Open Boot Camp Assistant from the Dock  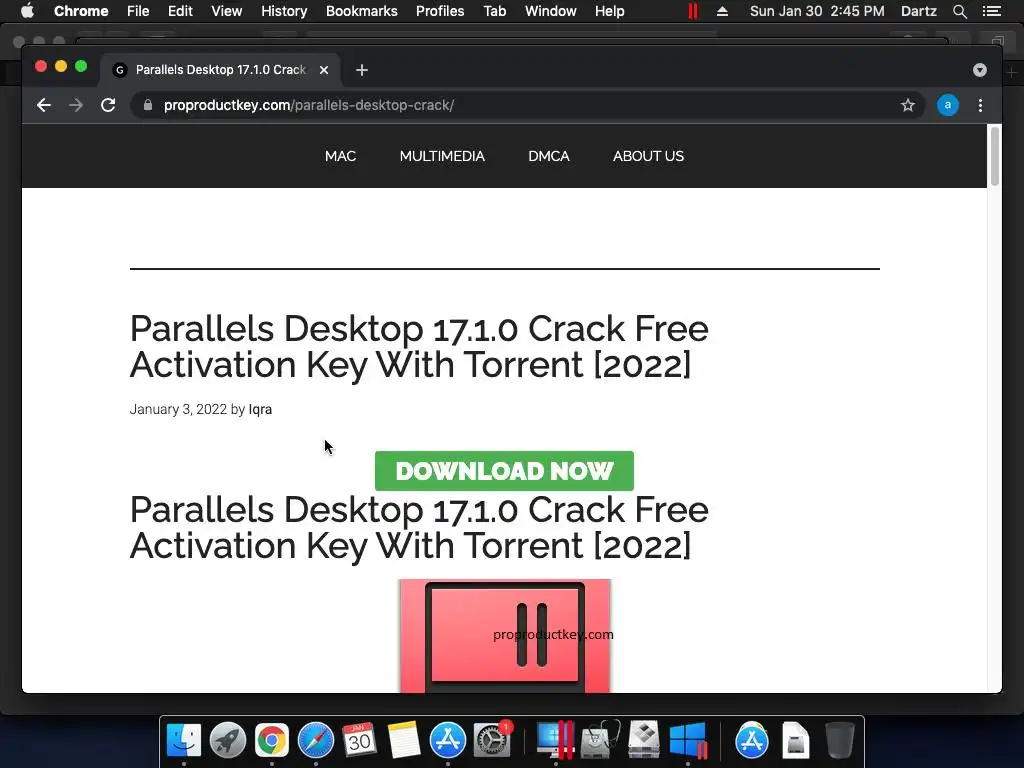click(x=644, y=741)
